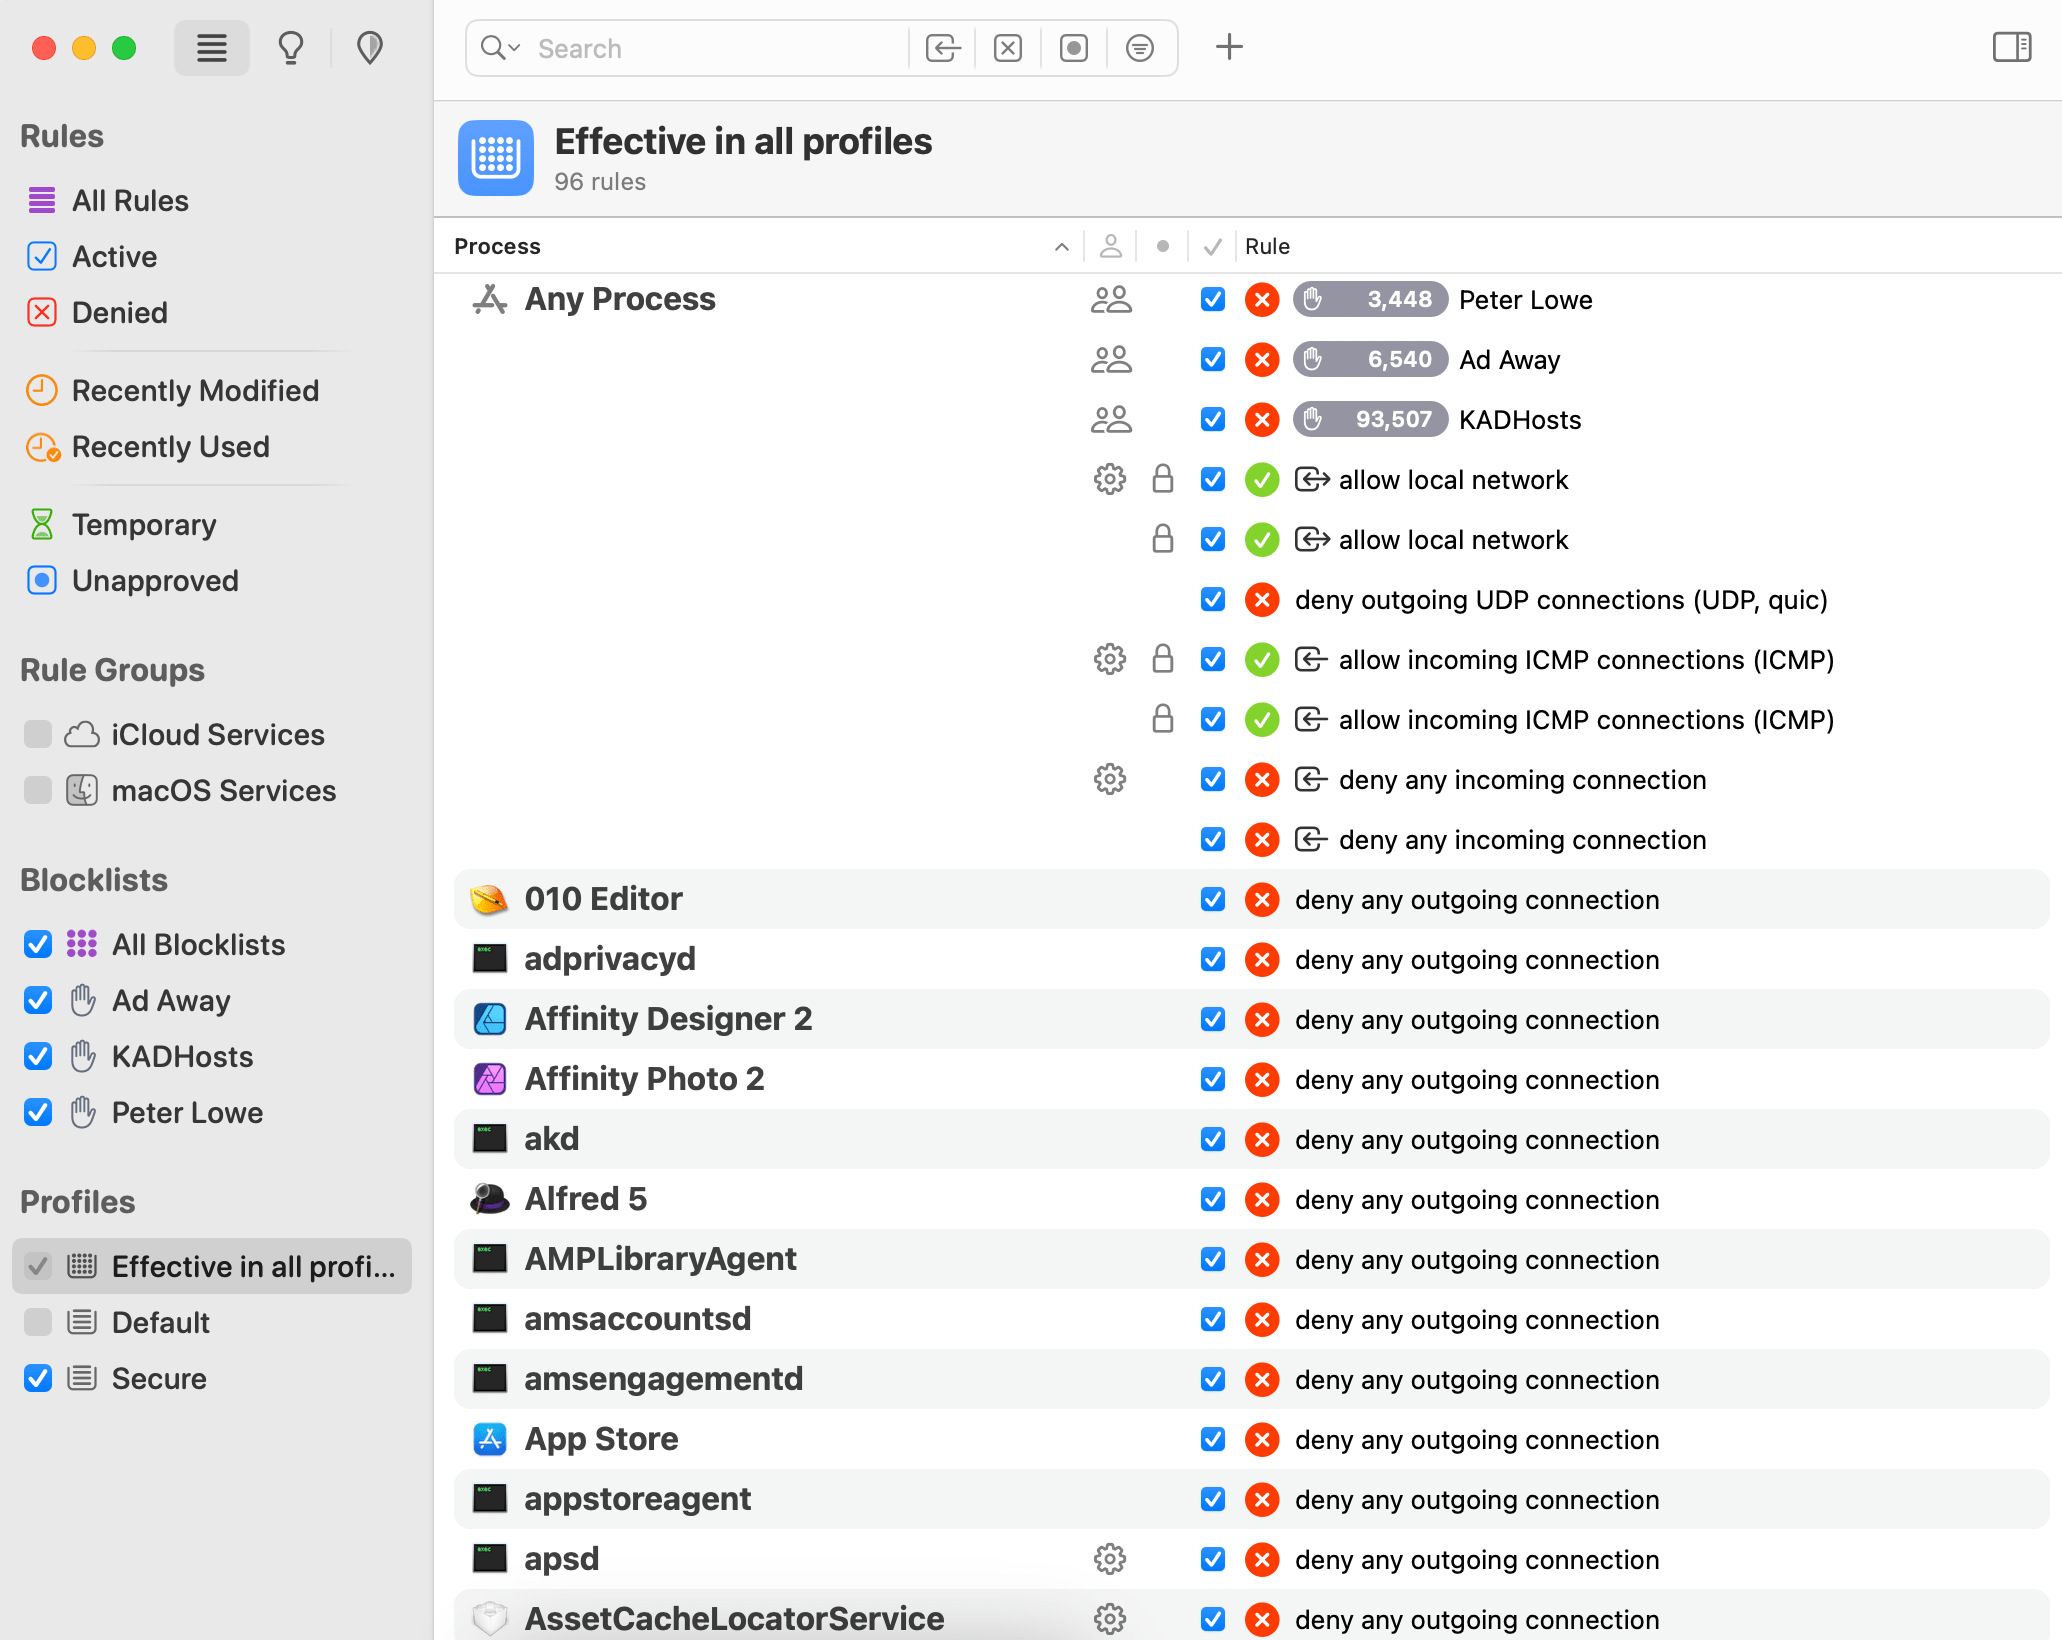Select the Default profile
The height and width of the screenshot is (1640, 2062).
[160, 1323]
